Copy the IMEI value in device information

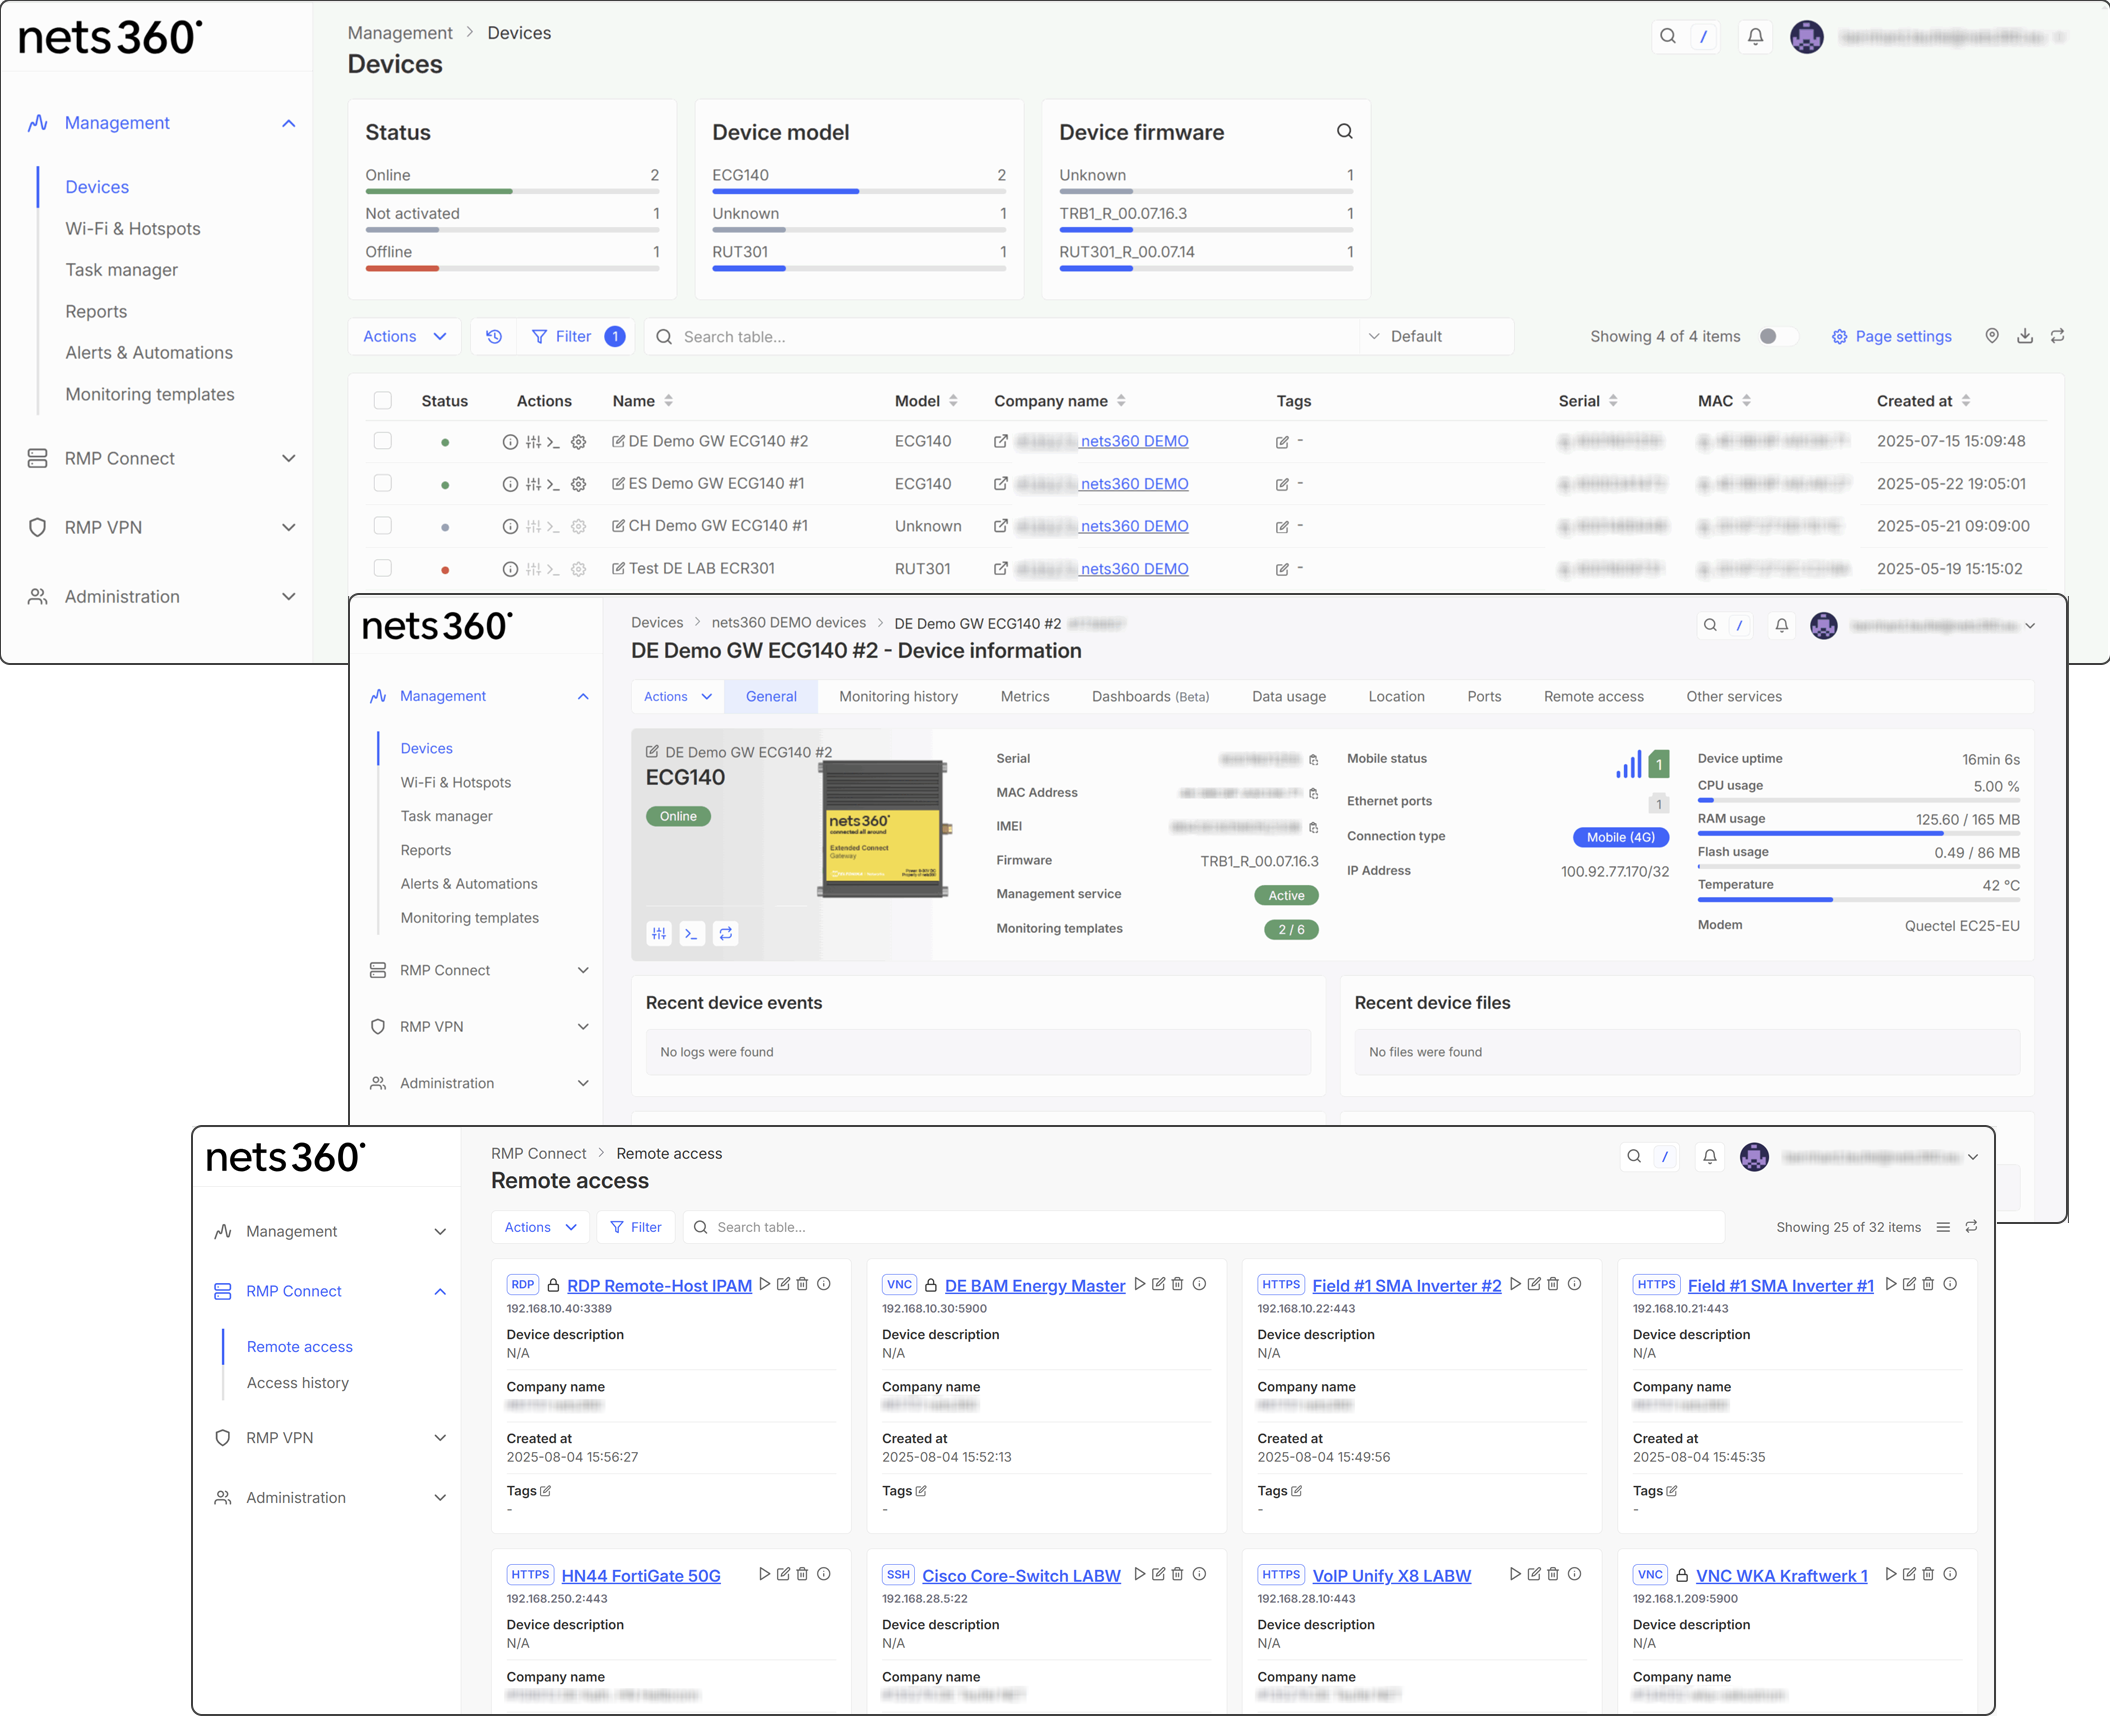[1314, 828]
